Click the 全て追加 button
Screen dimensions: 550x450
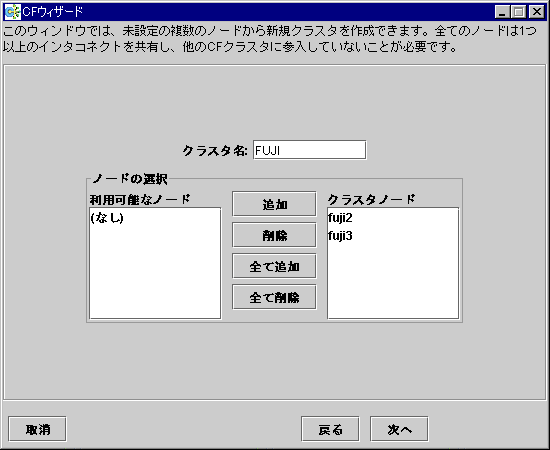click(274, 267)
